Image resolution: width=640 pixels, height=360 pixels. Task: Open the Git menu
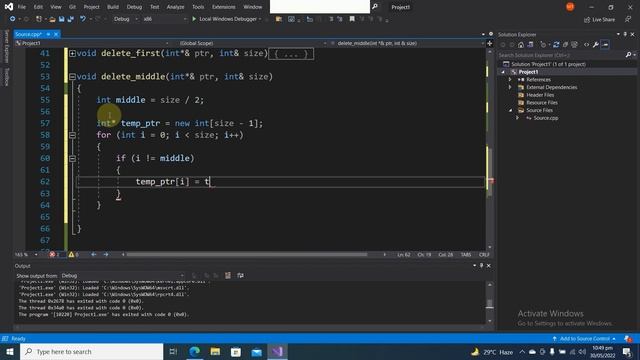[x=72, y=7]
